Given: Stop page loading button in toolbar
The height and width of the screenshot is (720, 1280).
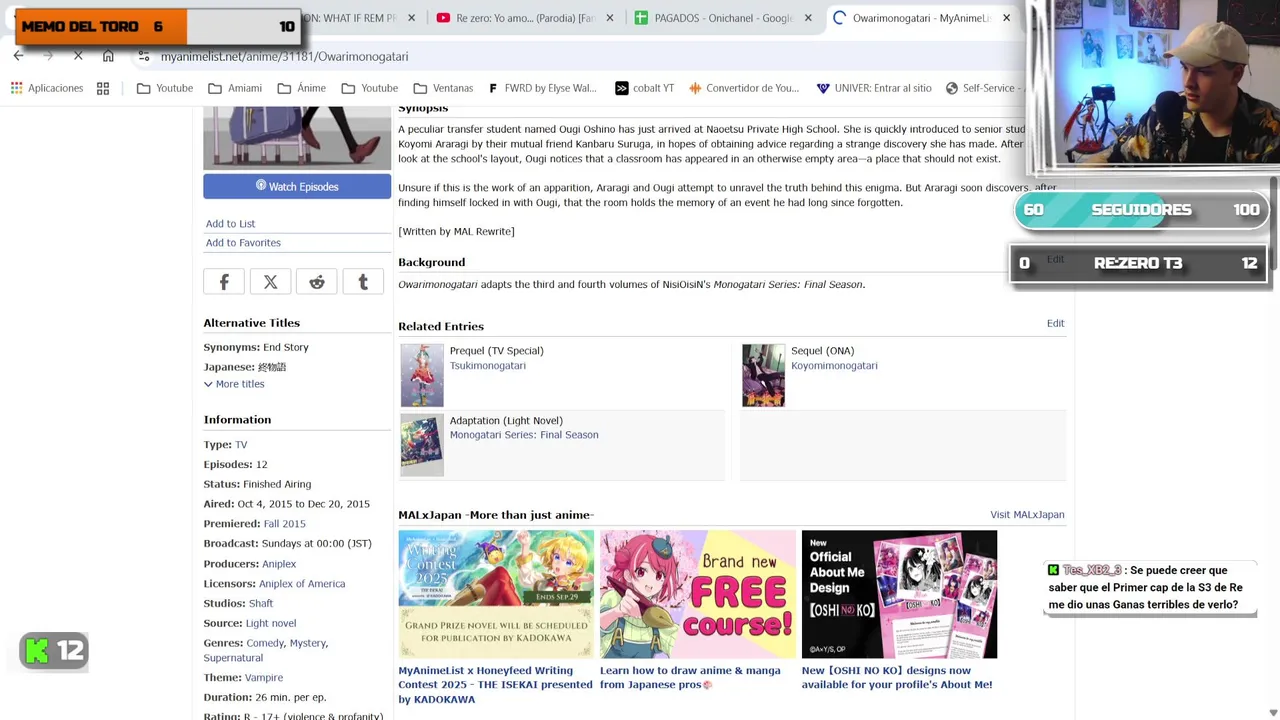Looking at the screenshot, I should point(78,57).
